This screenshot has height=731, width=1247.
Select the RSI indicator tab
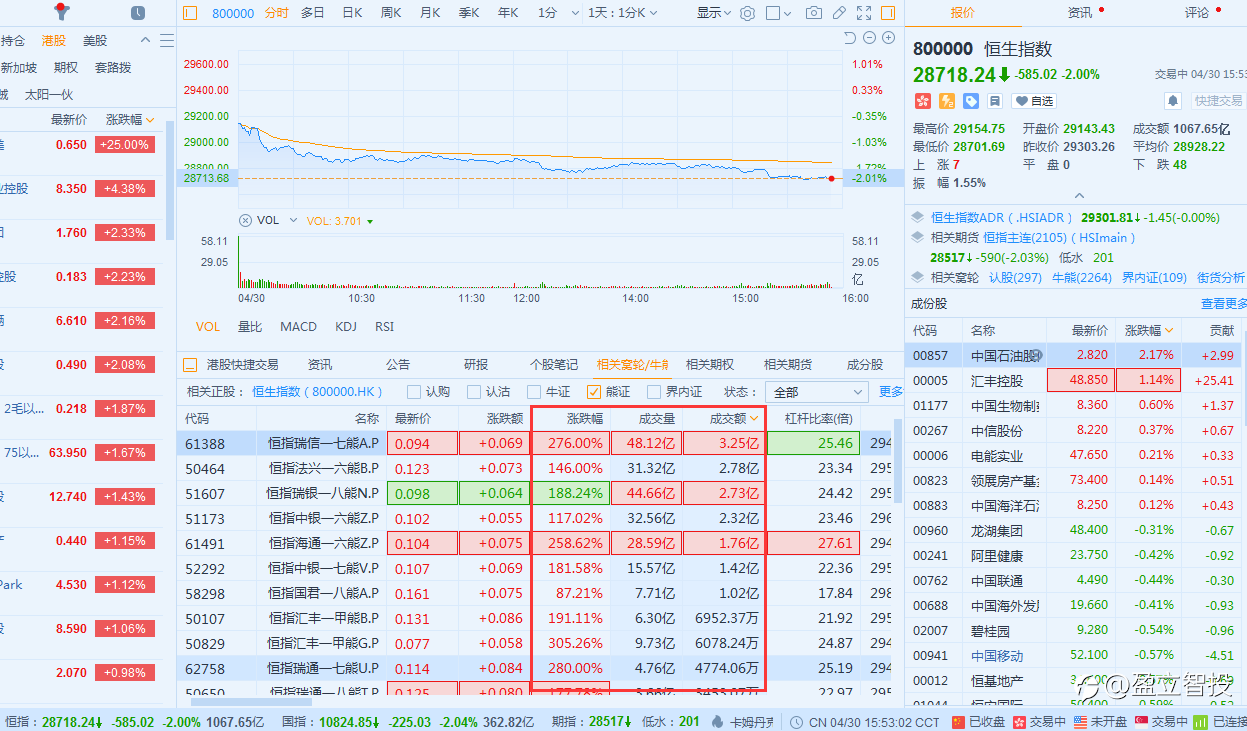pos(384,327)
